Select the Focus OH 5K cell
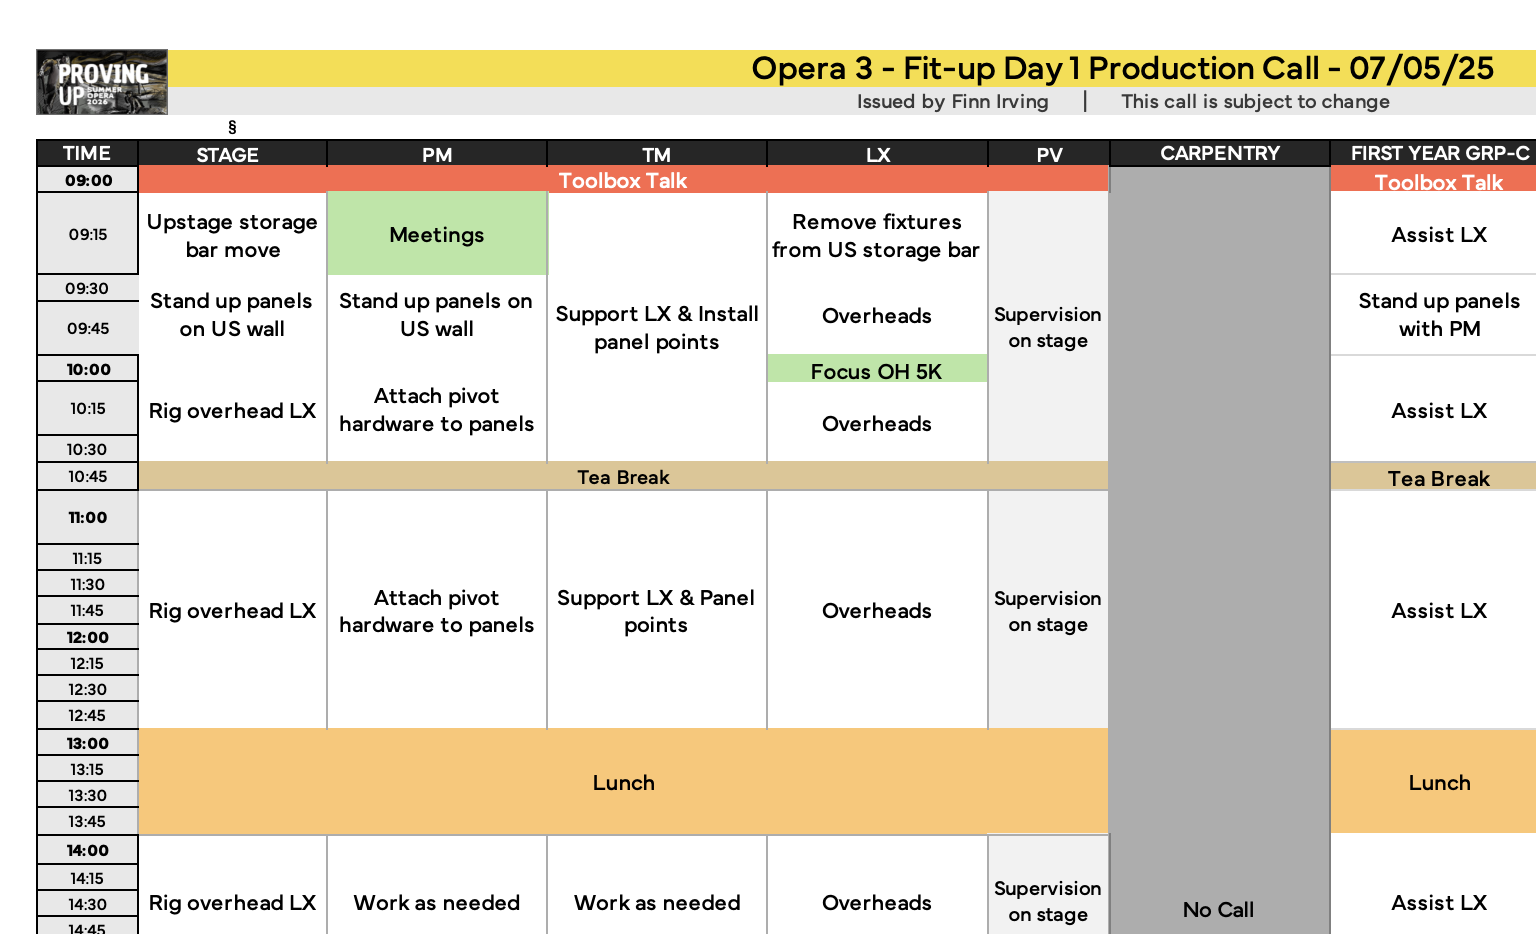Image resolution: width=1536 pixels, height=934 pixels. [x=877, y=370]
